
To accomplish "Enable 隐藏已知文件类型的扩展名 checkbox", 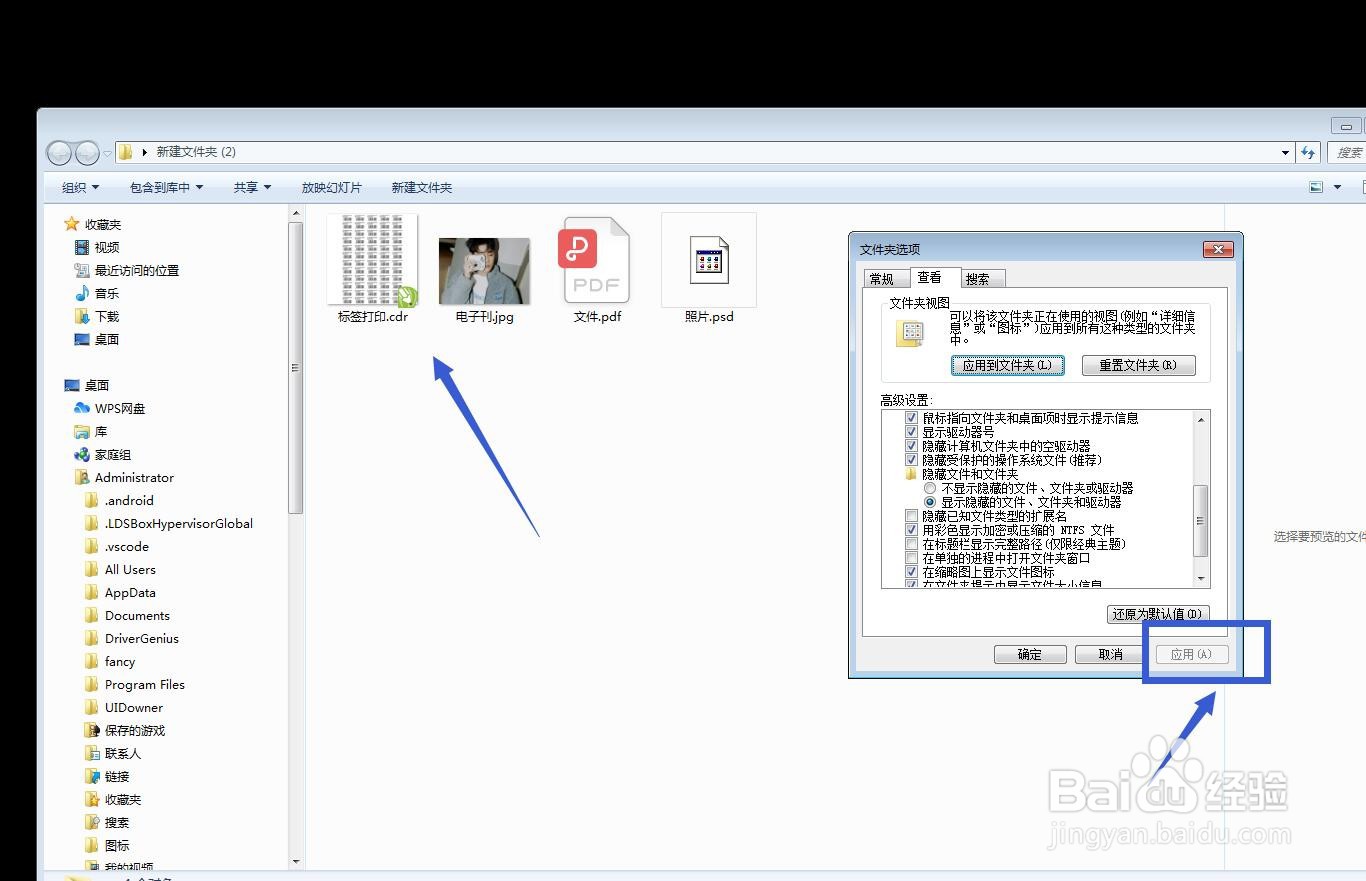I will coord(911,515).
